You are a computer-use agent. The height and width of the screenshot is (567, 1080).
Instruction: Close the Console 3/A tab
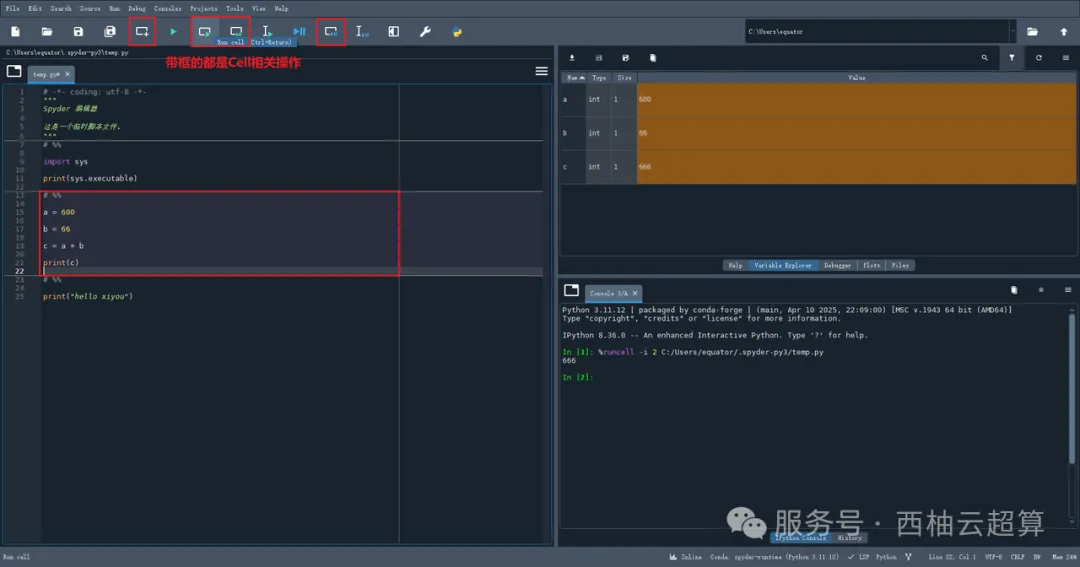pyautogui.click(x=635, y=293)
